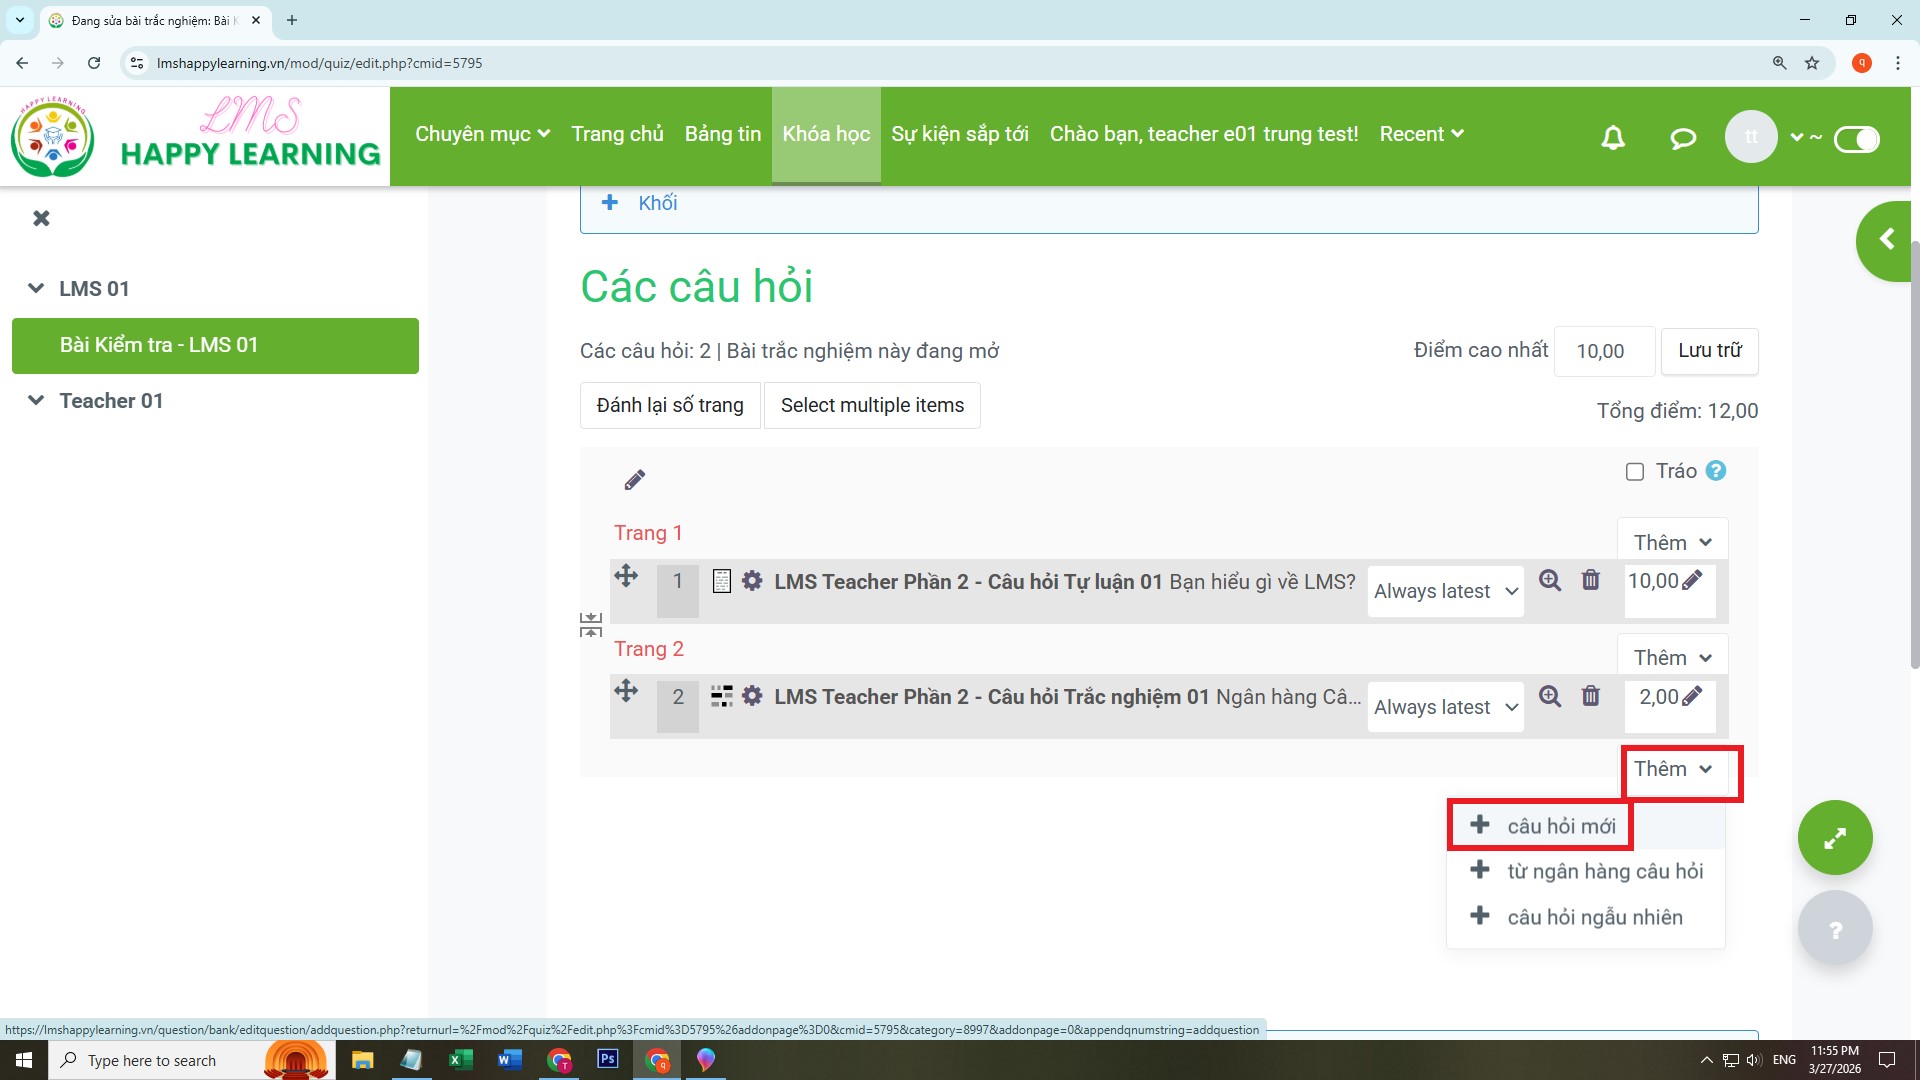Click the Điểm cao nhất input field

tap(1603, 351)
